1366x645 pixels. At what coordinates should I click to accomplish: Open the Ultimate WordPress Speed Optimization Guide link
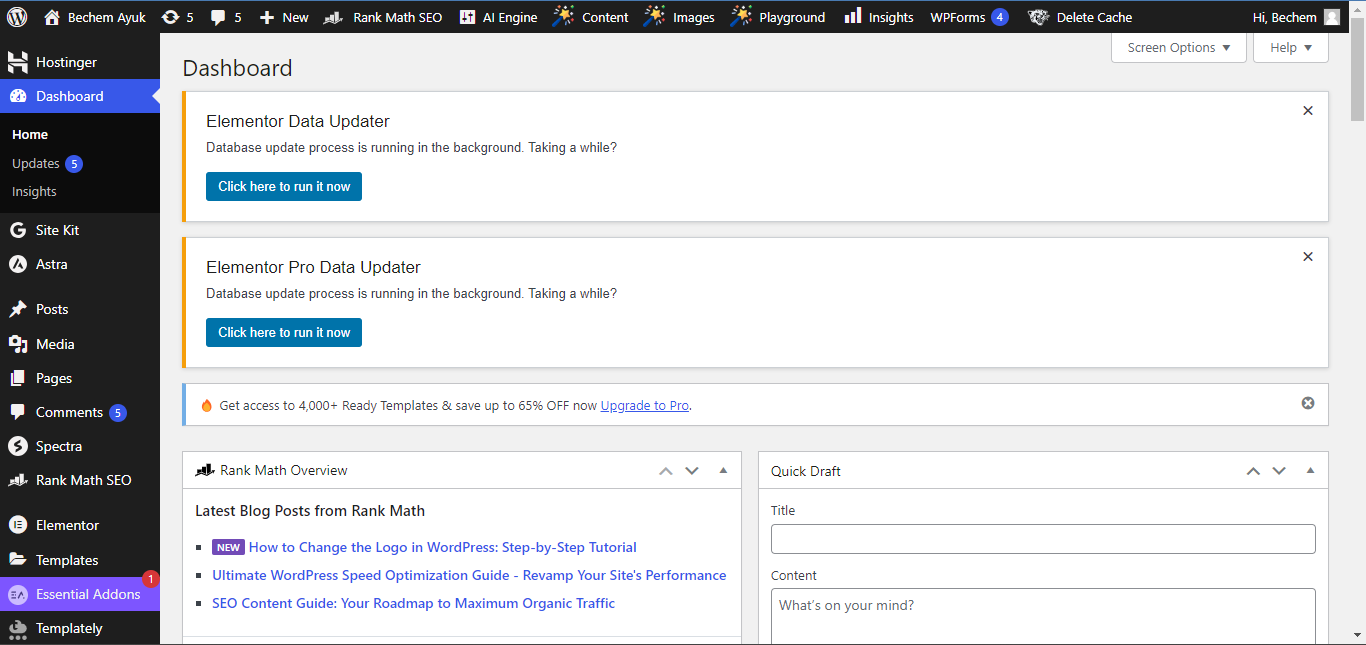tap(469, 575)
